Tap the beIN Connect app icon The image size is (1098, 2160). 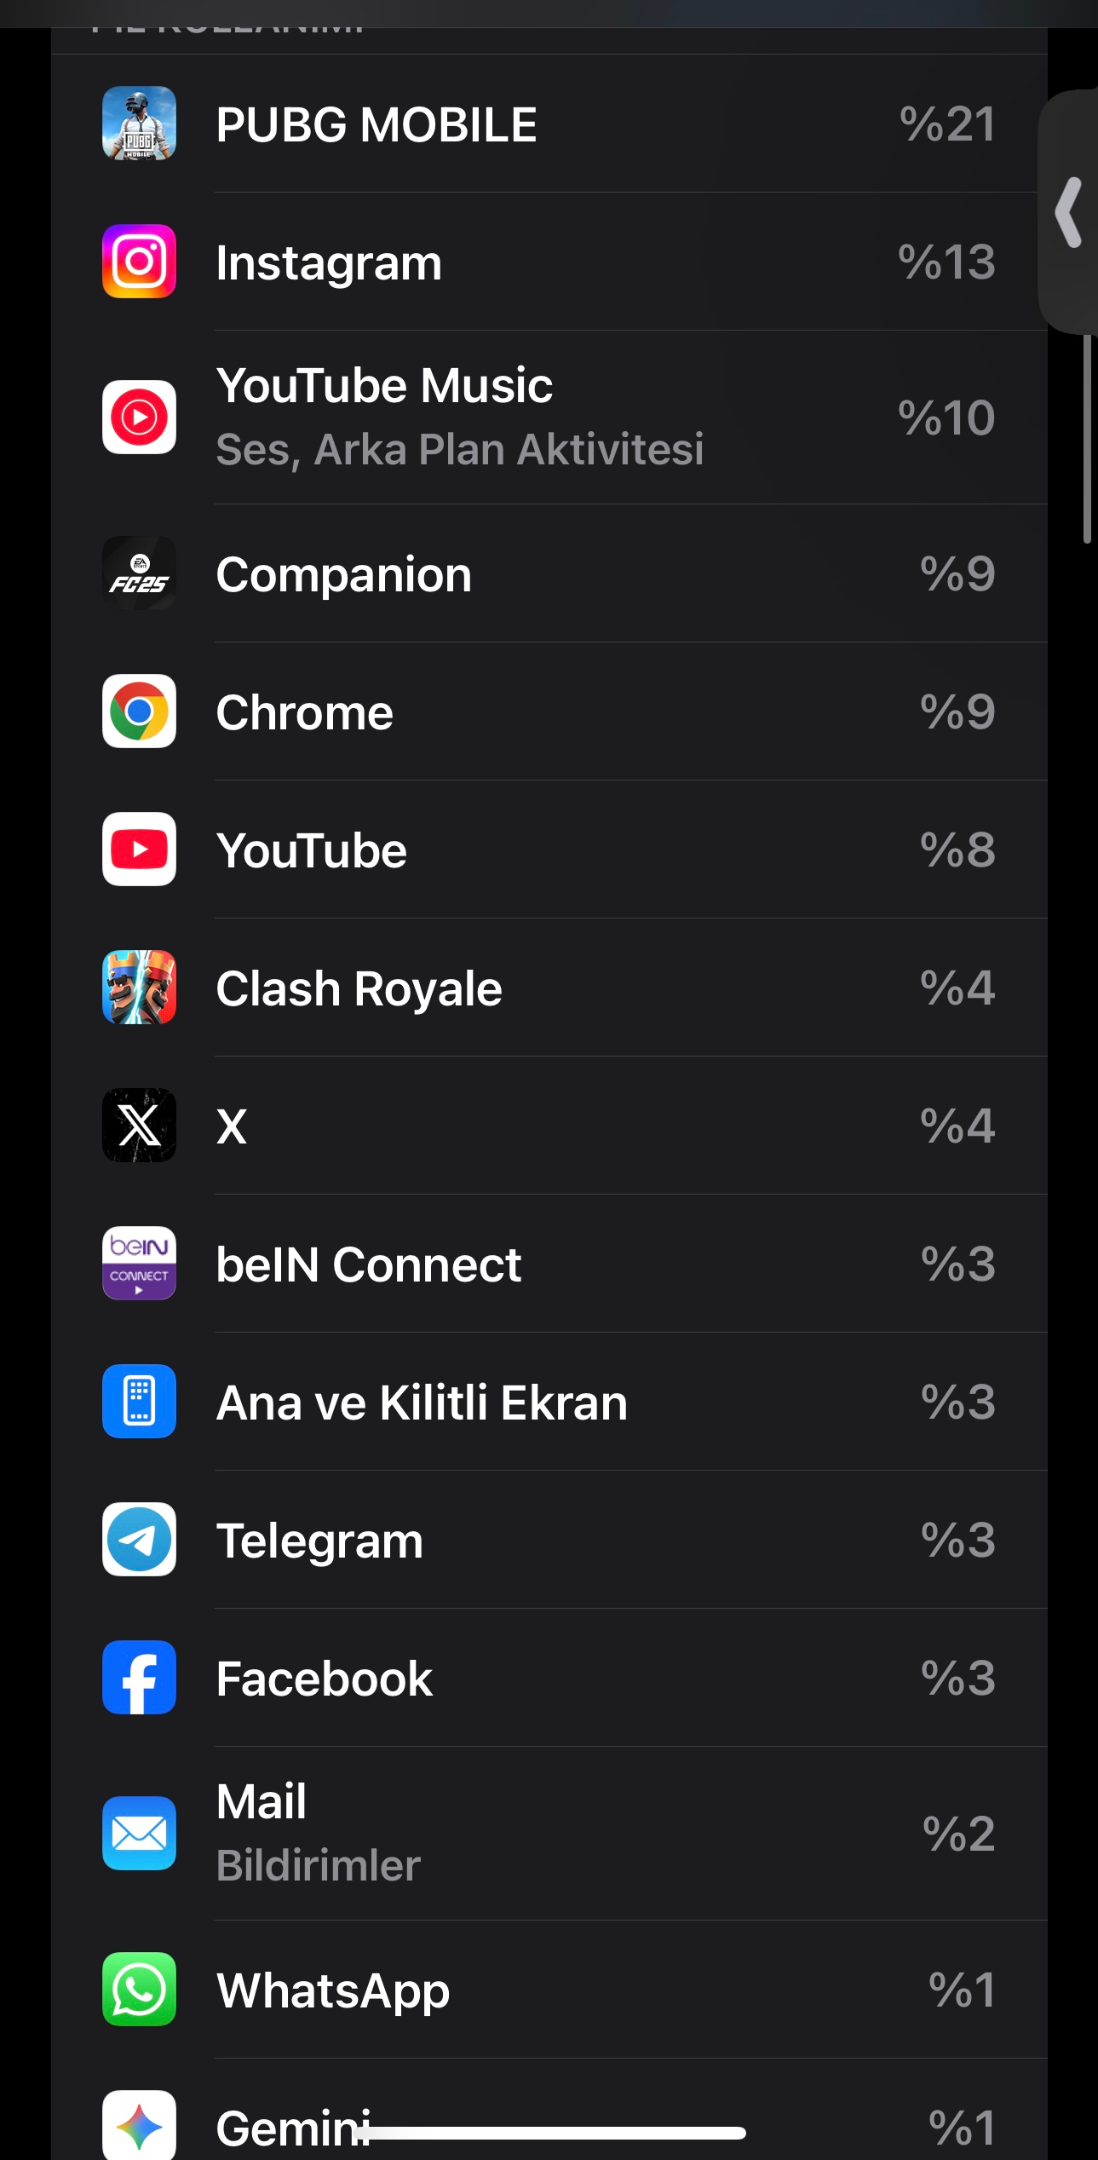coord(139,1264)
